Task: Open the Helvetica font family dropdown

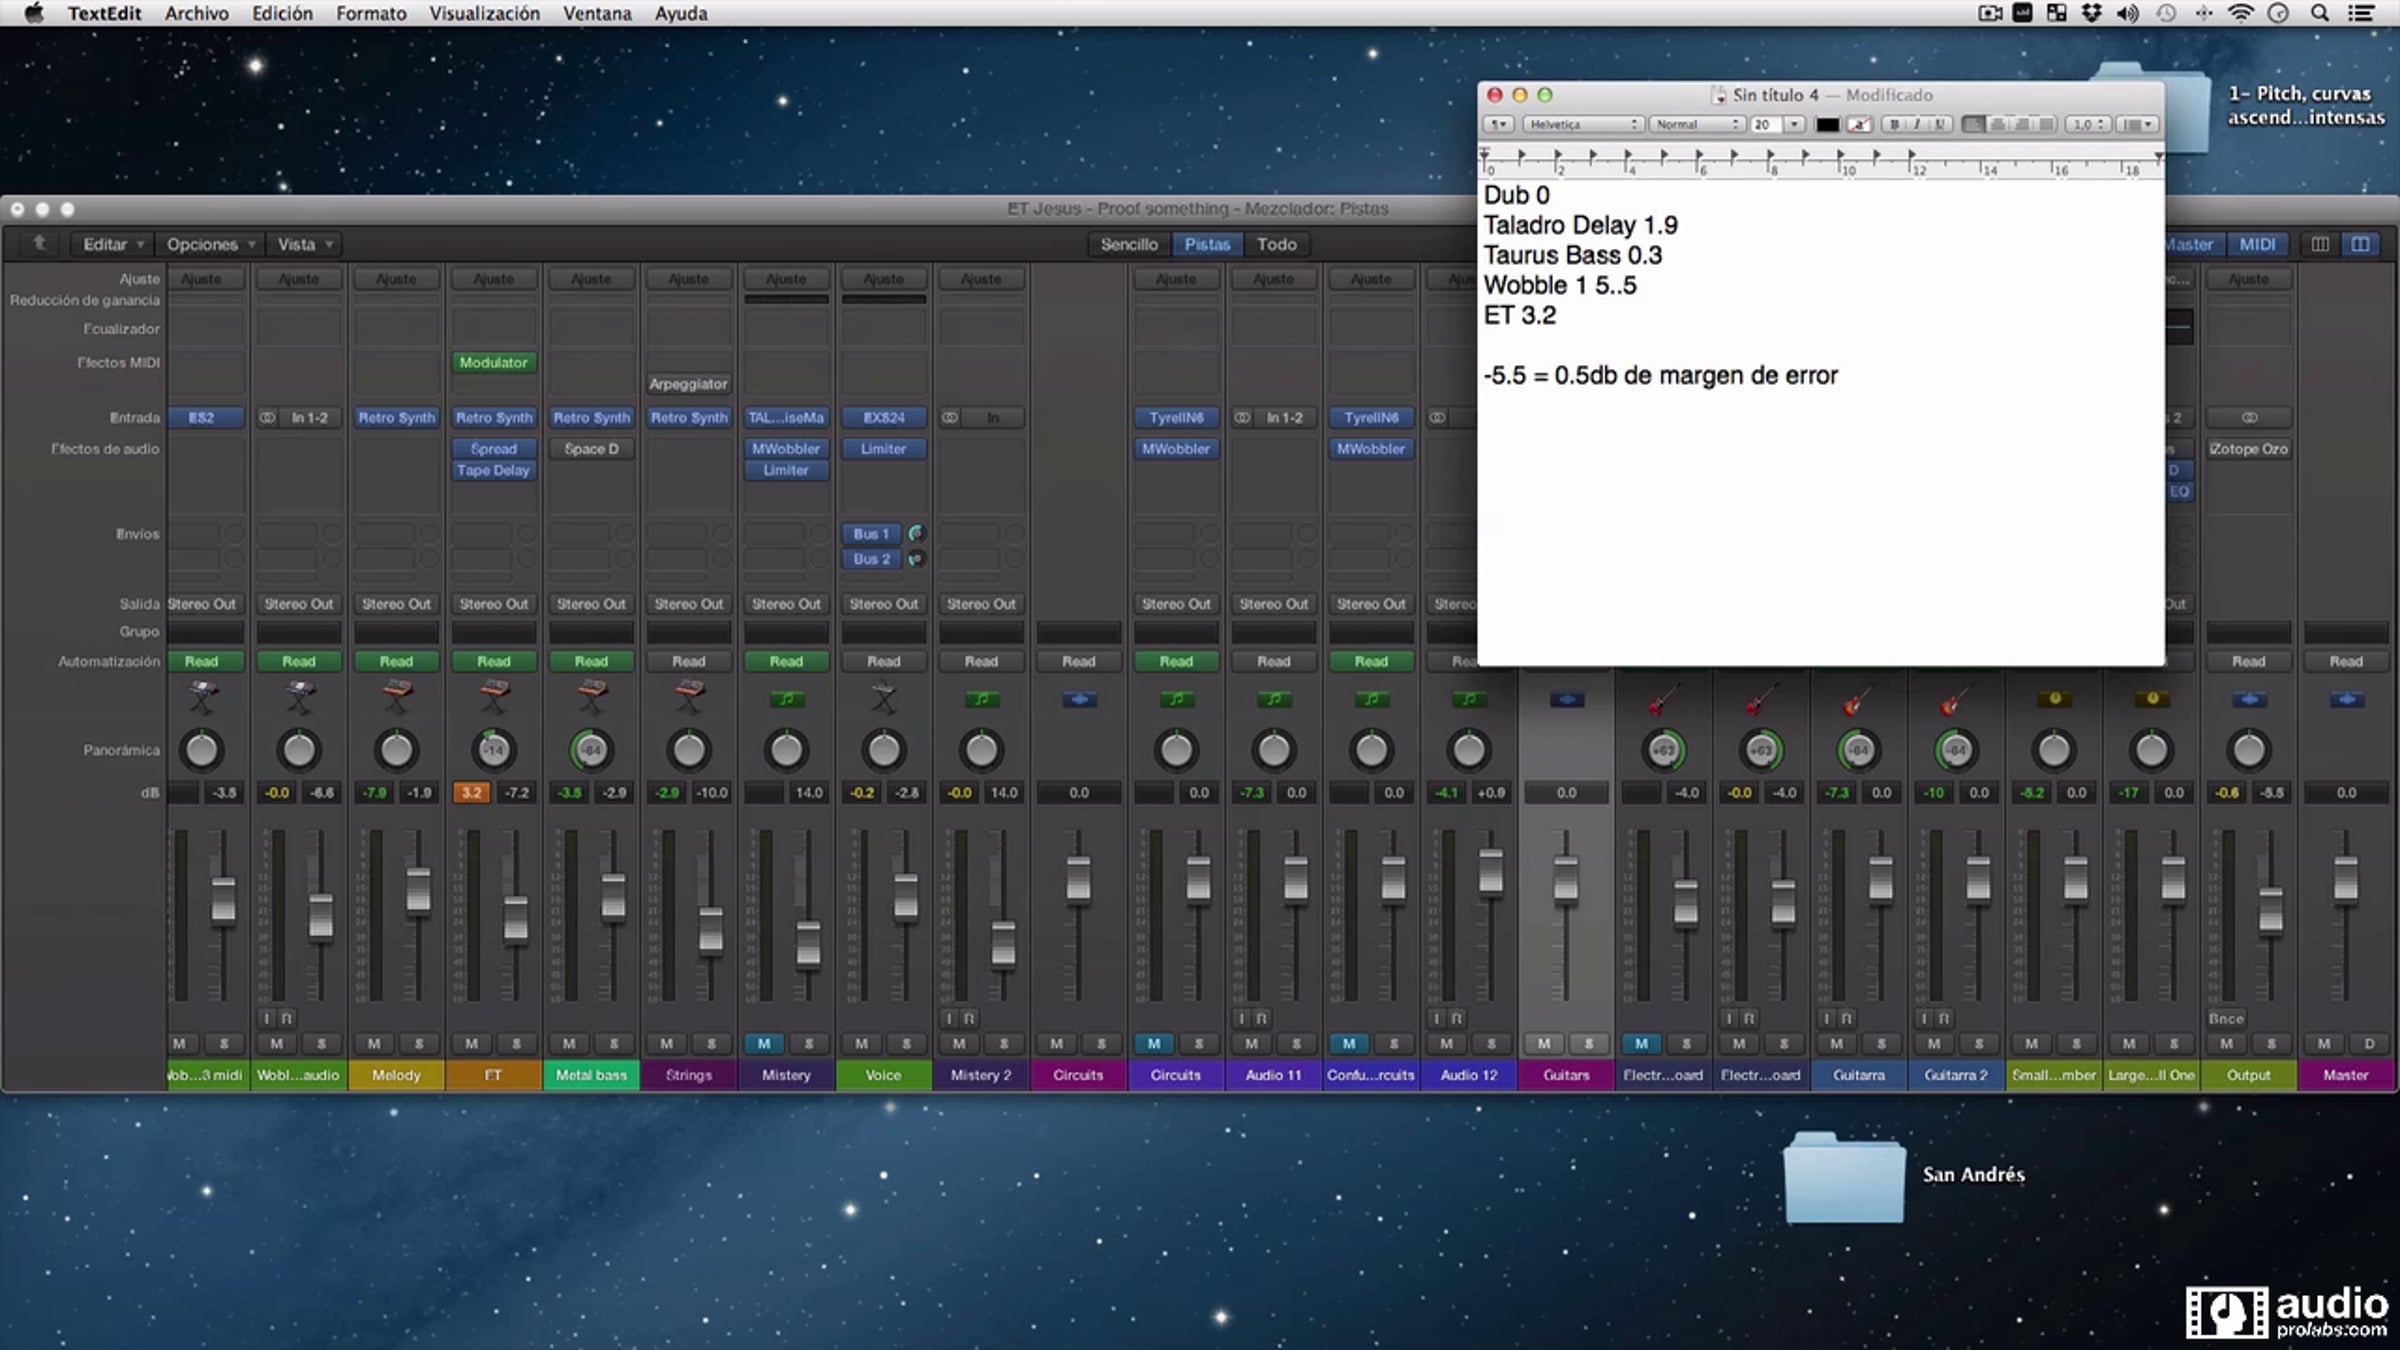Action: [x=1582, y=124]
